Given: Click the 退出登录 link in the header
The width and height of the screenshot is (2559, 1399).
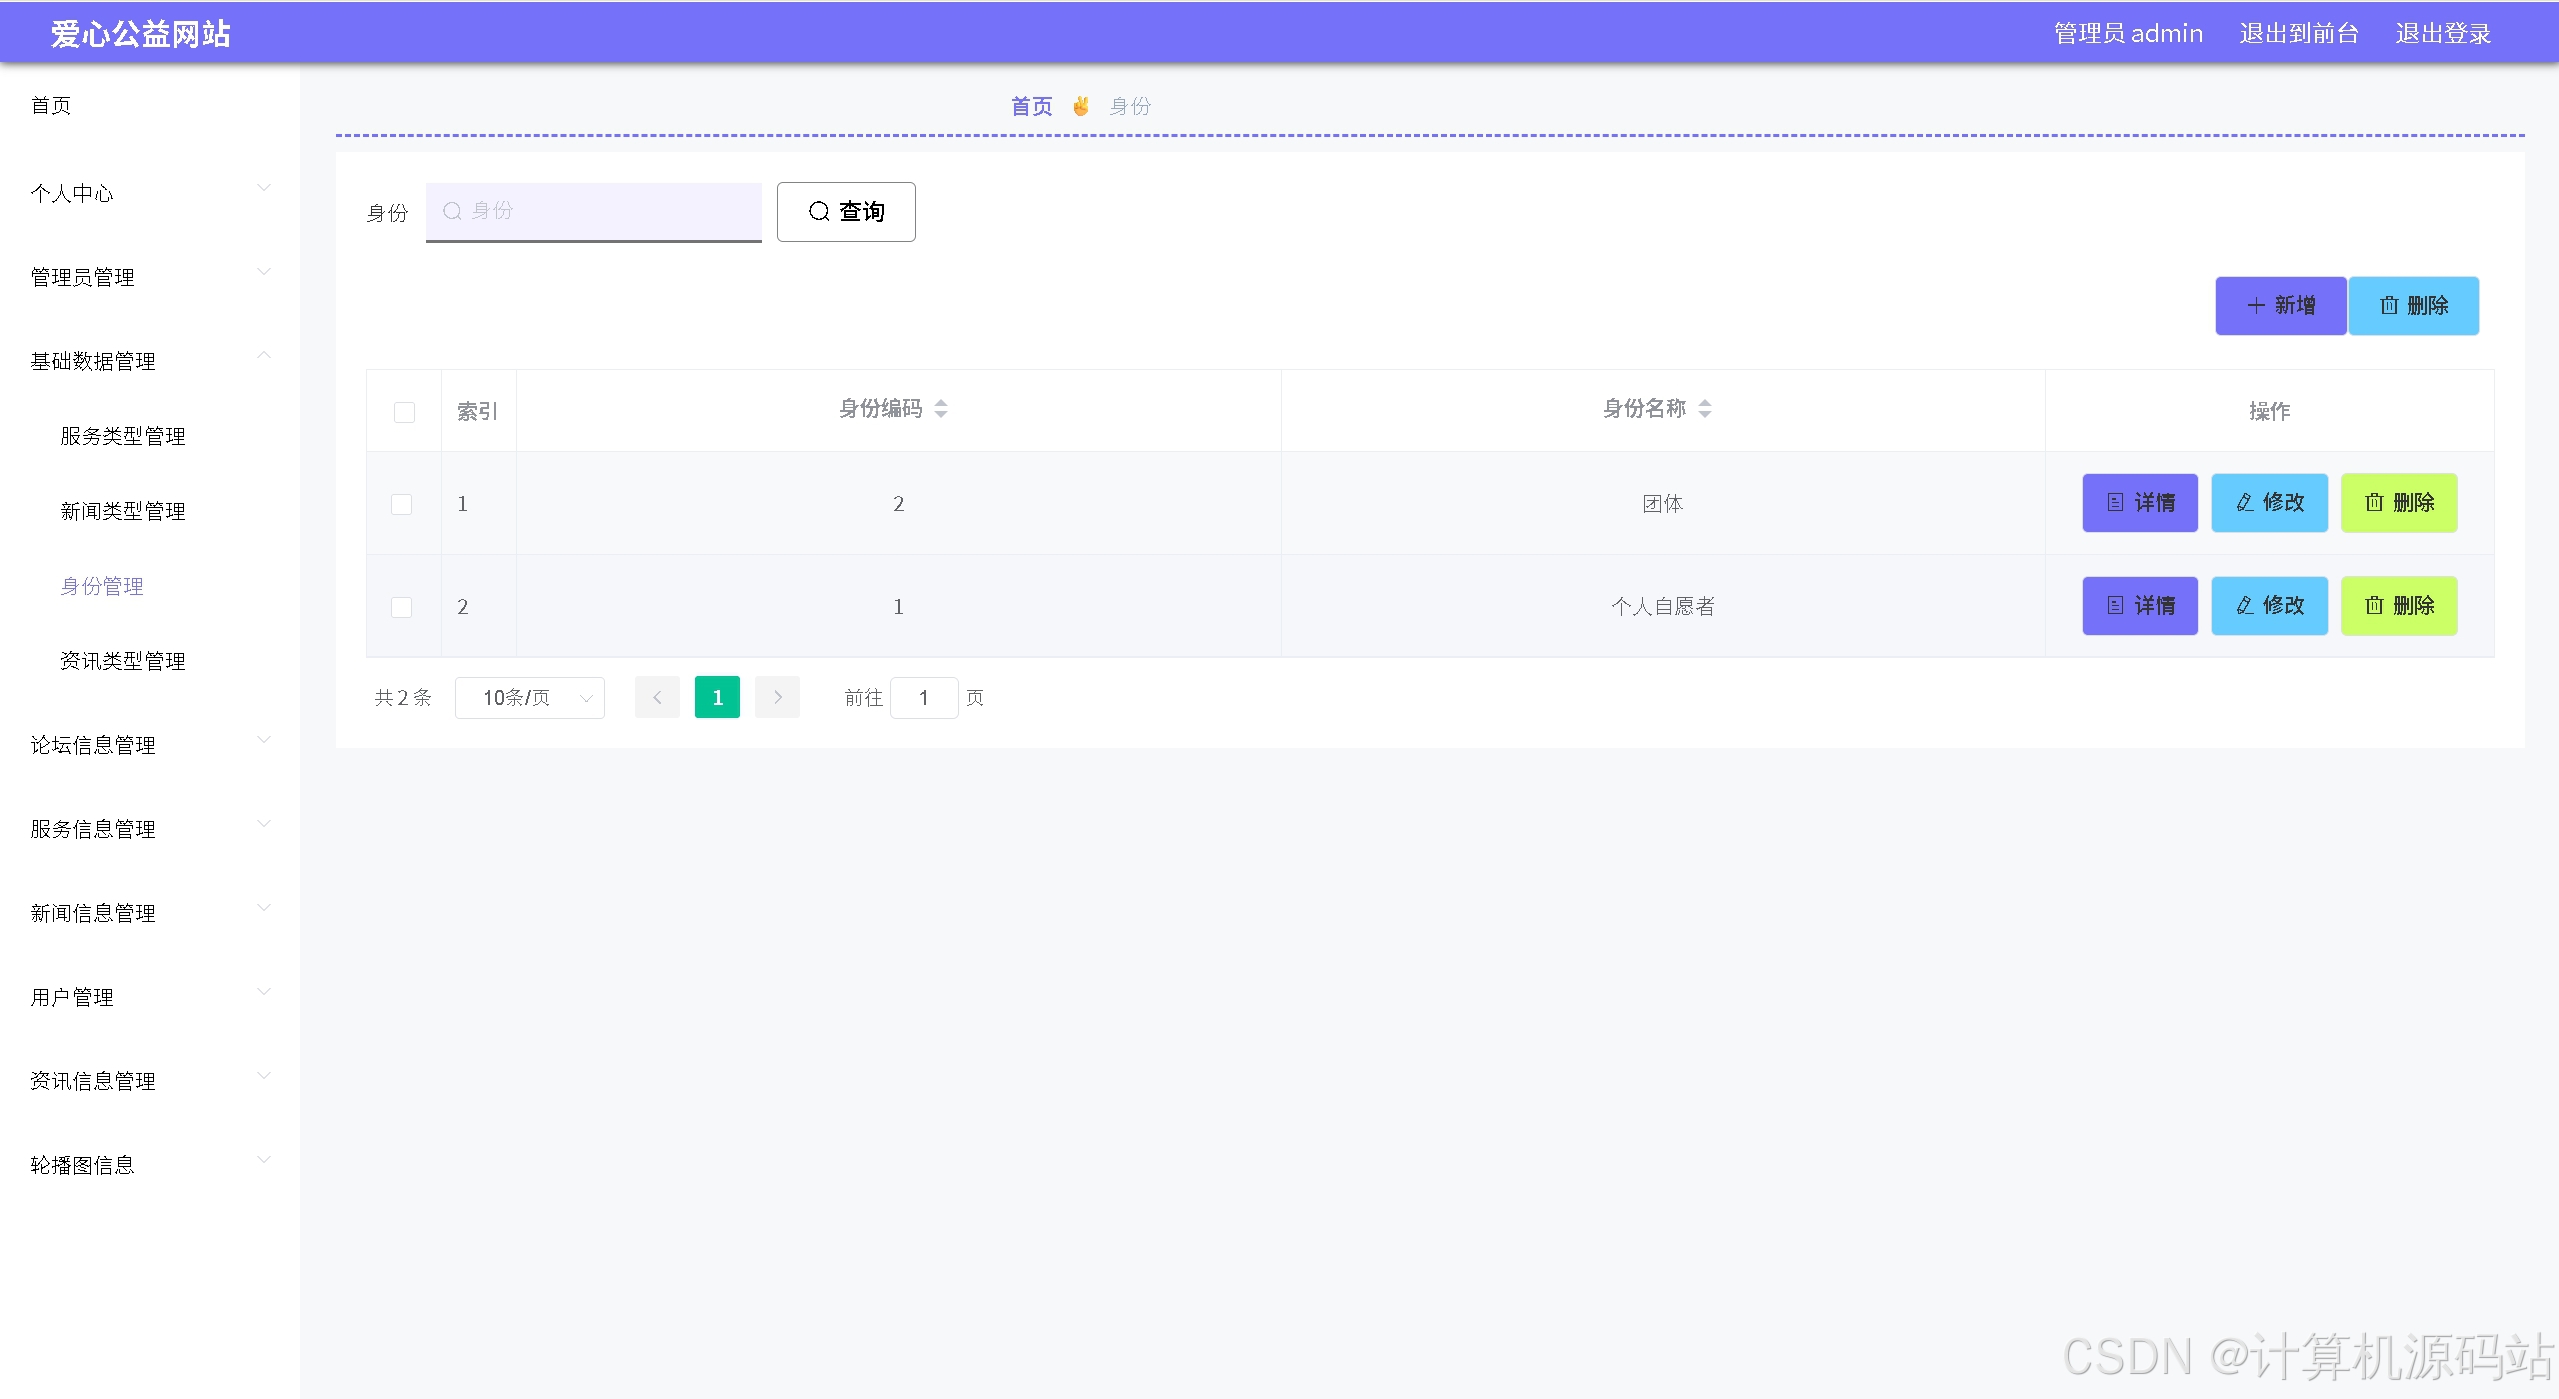Looking at the screenshot, I should (x=2442, y=34).
